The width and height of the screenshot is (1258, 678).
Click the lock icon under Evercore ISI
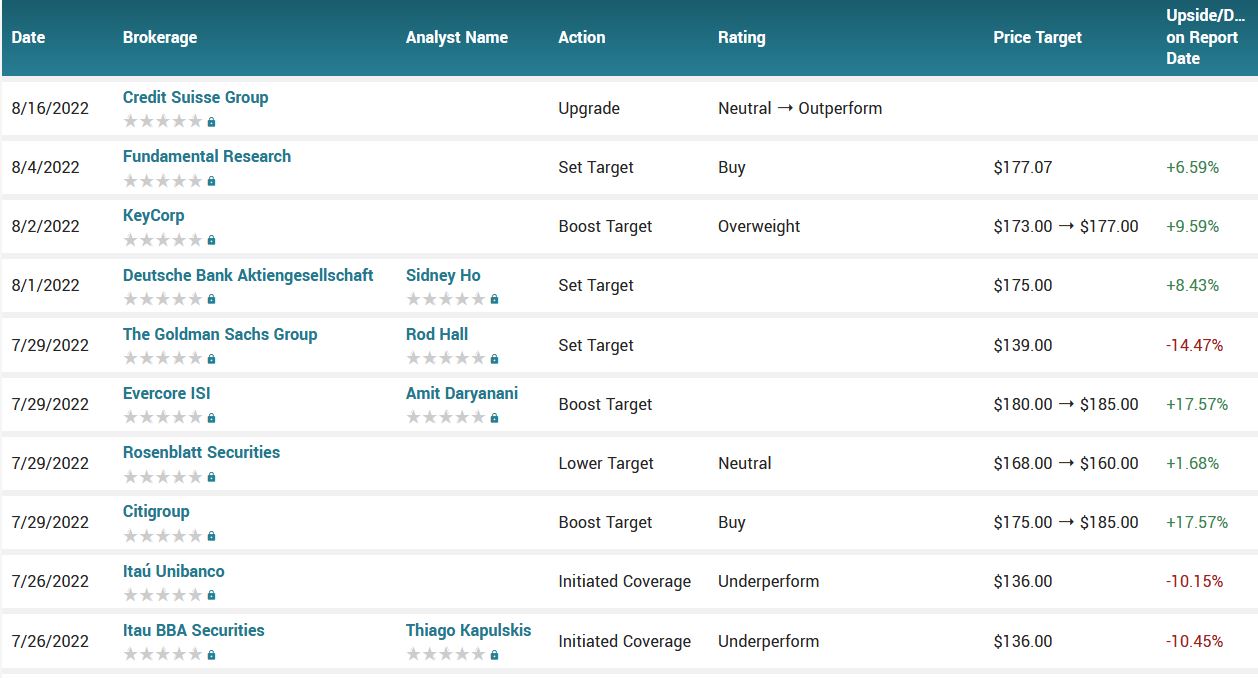(x=211, y=418)
